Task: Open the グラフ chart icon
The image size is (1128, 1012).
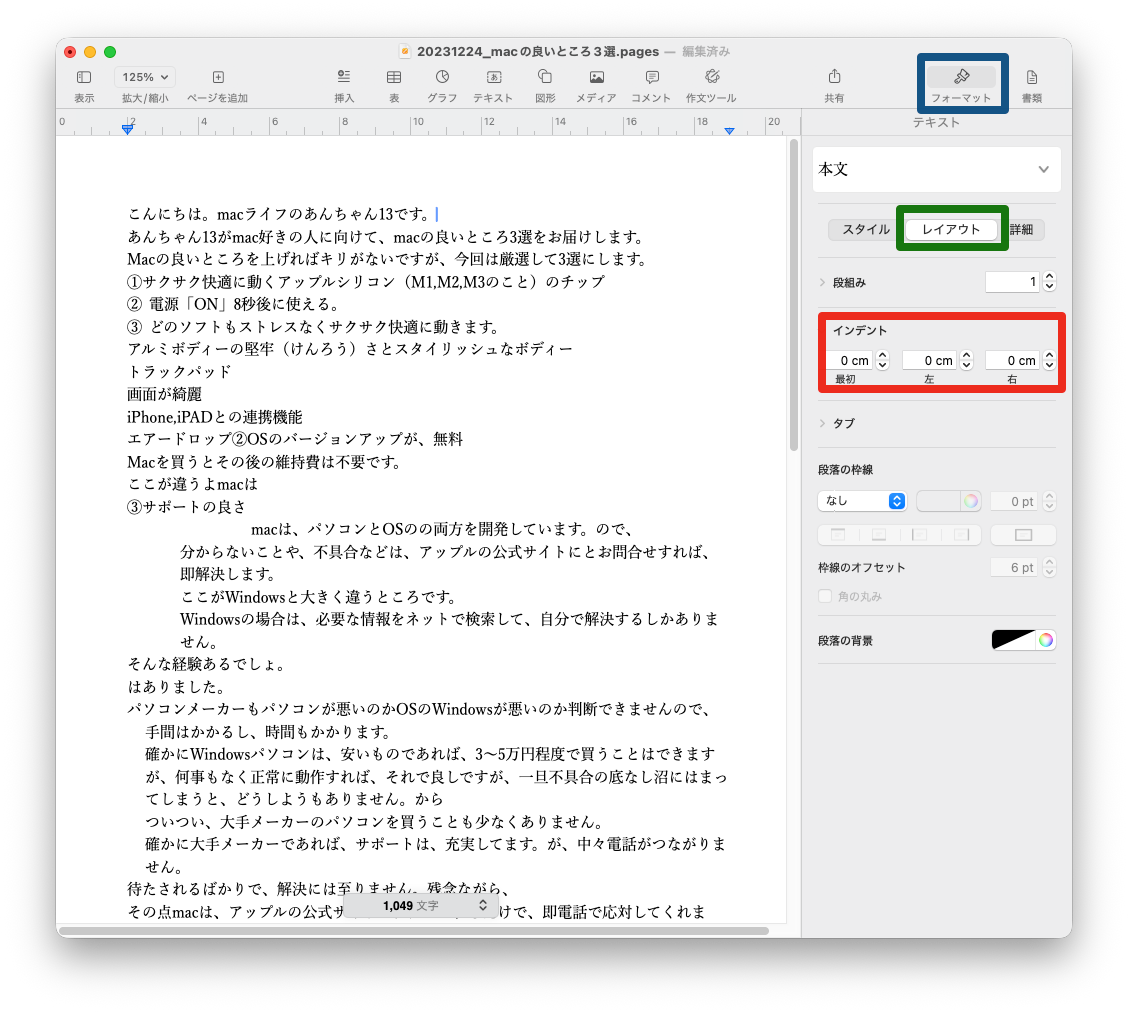Action: click(x=442, y=77)
